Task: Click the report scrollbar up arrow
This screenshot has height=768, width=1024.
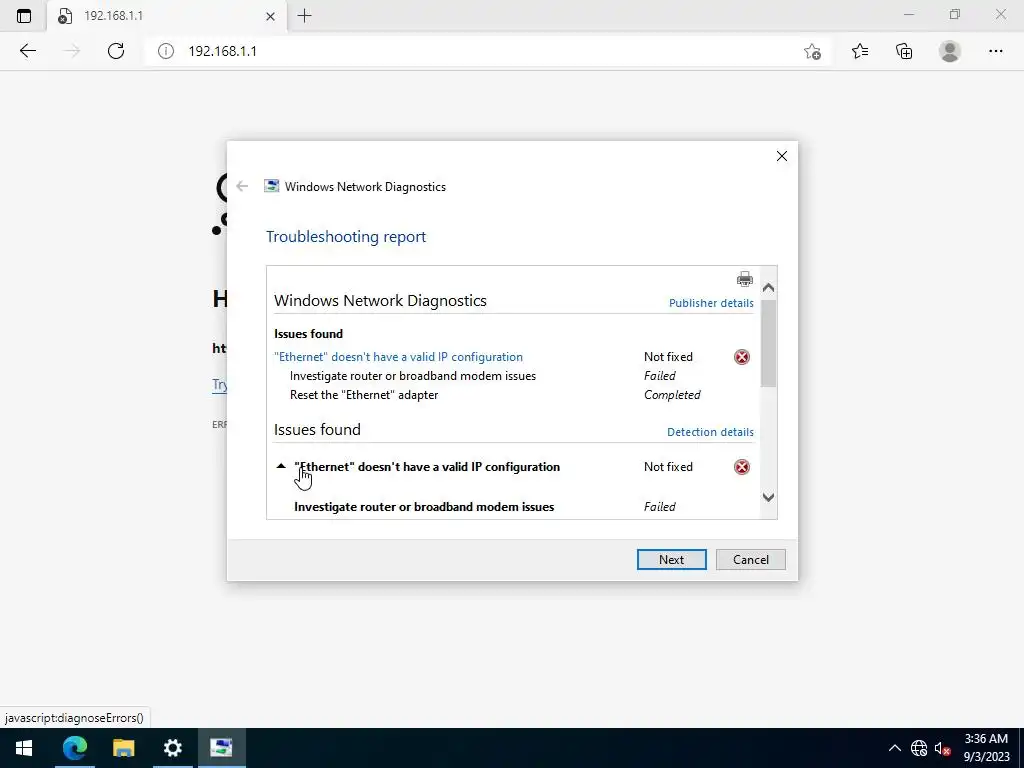Action: click(x=769, y=287)
